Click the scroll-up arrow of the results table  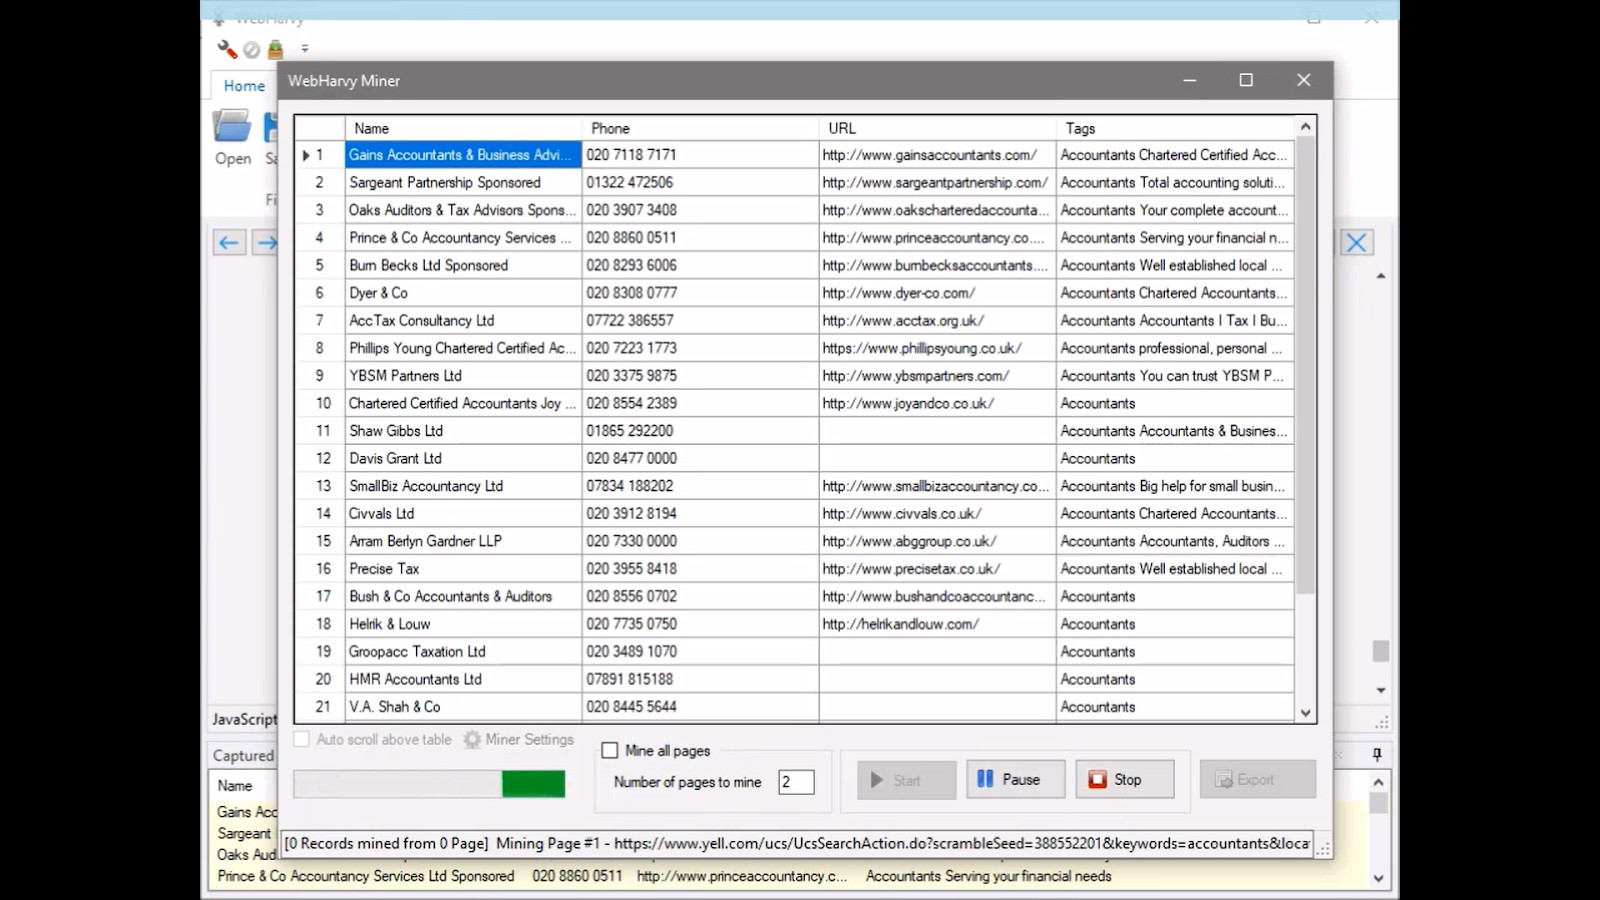click(x=1305, y=127)
